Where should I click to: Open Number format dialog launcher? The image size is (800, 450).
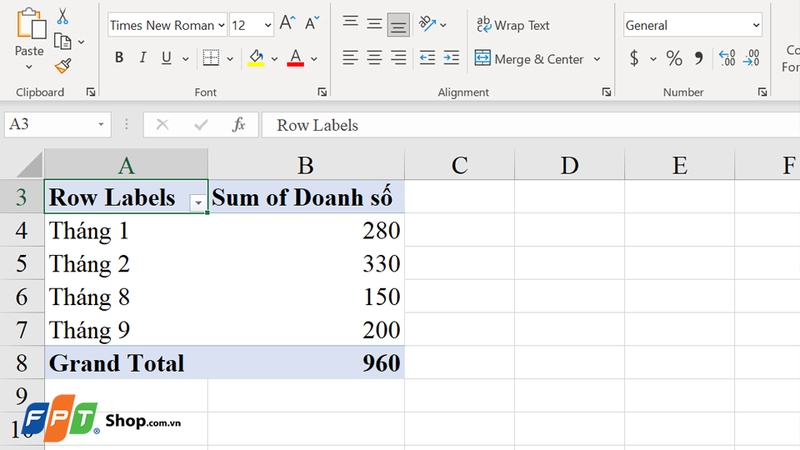[762, 92]
